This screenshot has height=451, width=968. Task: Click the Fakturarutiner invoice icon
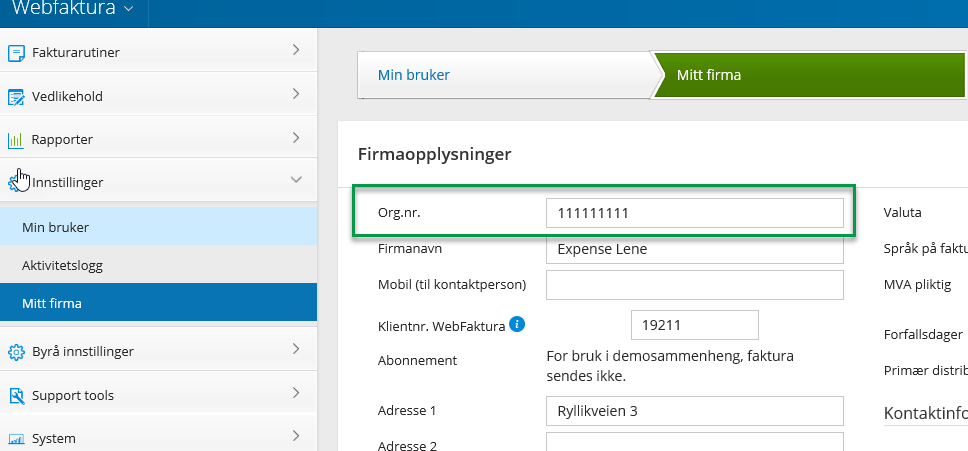coord(16,52)
